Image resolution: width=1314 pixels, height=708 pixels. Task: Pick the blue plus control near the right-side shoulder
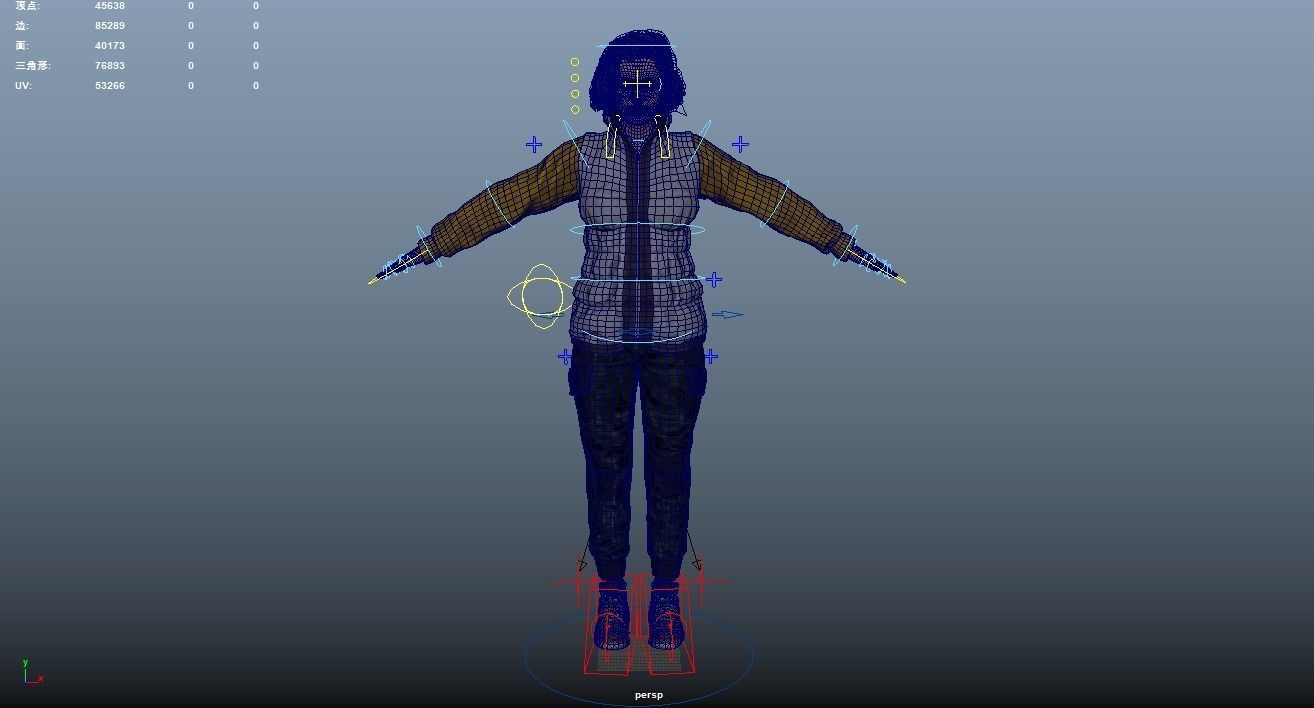740,145
